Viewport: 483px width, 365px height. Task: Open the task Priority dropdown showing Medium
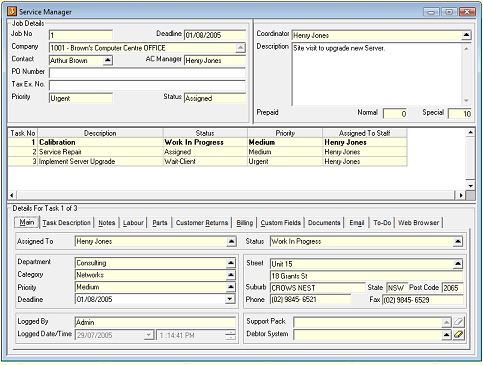231,287
